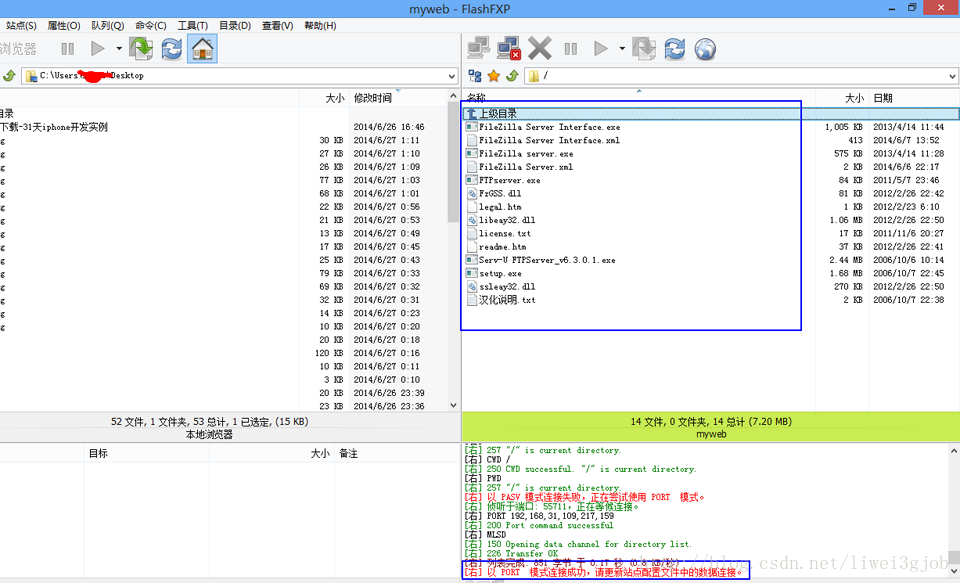Sort local files by 修改时间 column
The height and width of the screenshot is (583, 960).
point(399,98)
